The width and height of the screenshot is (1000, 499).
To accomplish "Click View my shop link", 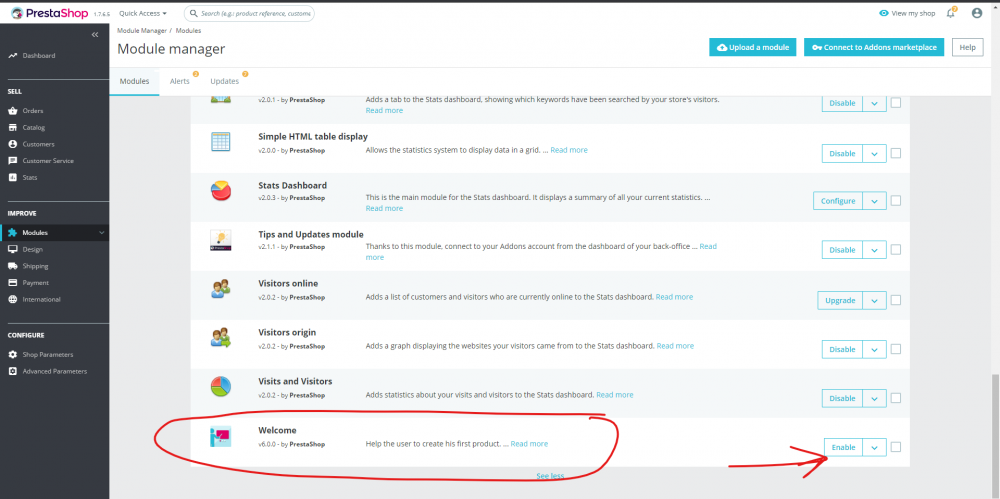I will [907, 13].
